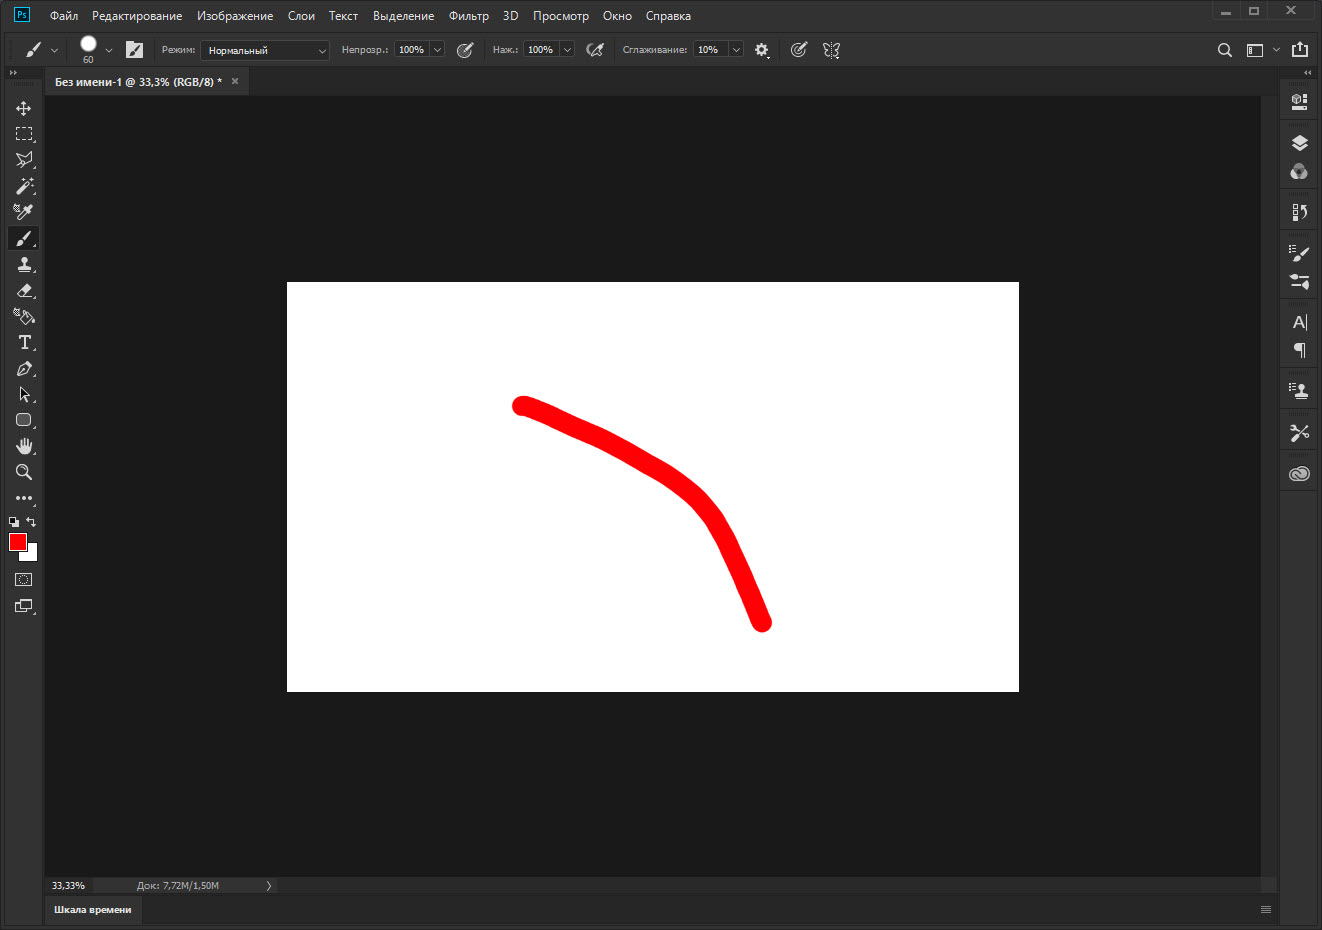Open the Сглаживание smoothing slider arrow
Image resolution: width=1322 pixels, height=930 pixels.
coord(736,50)
